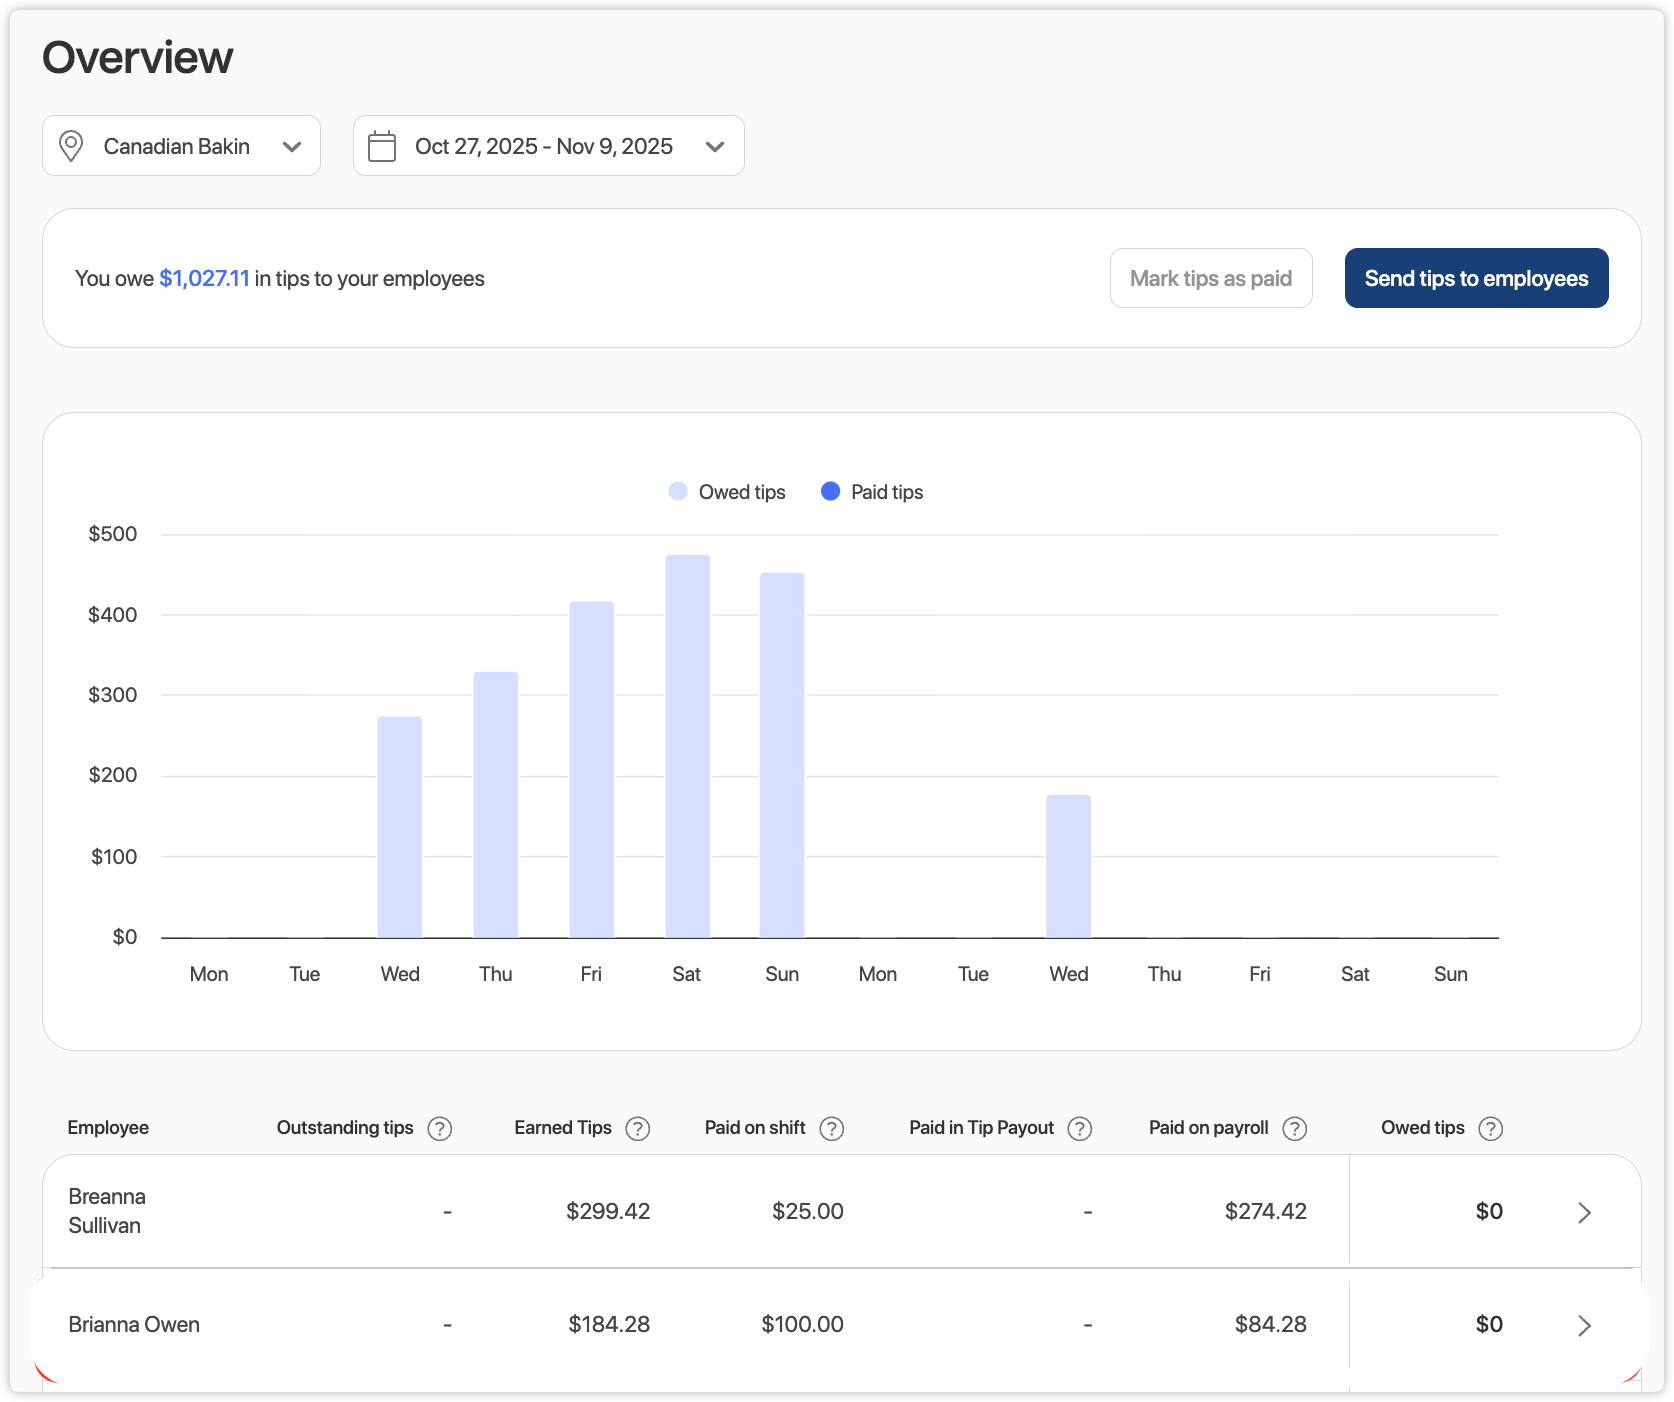Screen dimensions: 1674x1402
Task: Click the second Wednesday bar in the chart
Action: (1068, 866)
